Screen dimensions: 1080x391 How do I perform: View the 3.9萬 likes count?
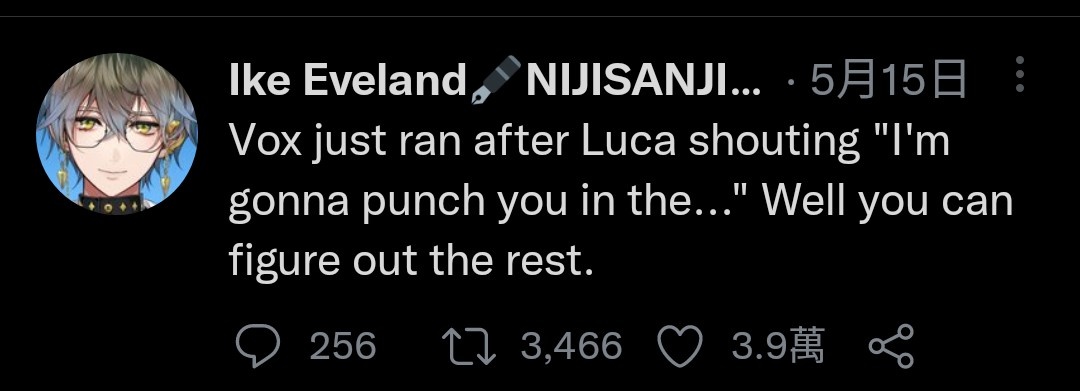tap(778, 346)
